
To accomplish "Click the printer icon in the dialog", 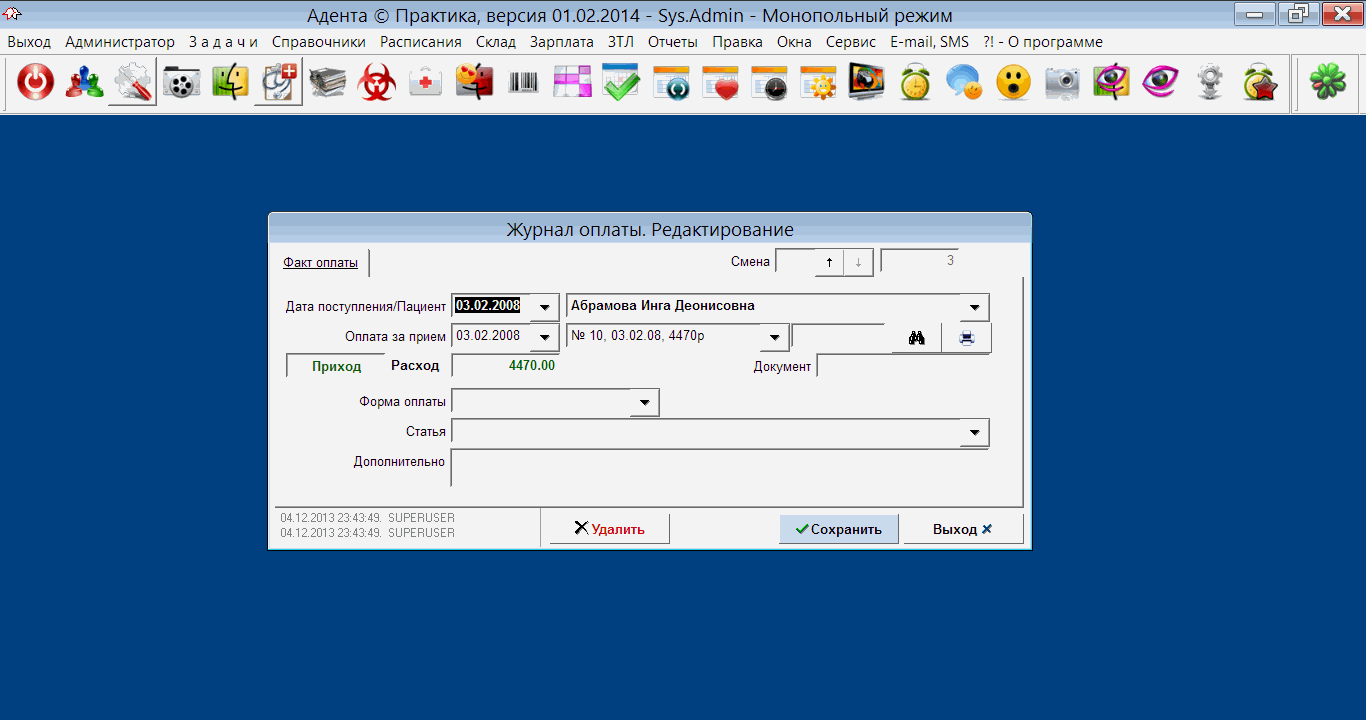I will point(966,338).
